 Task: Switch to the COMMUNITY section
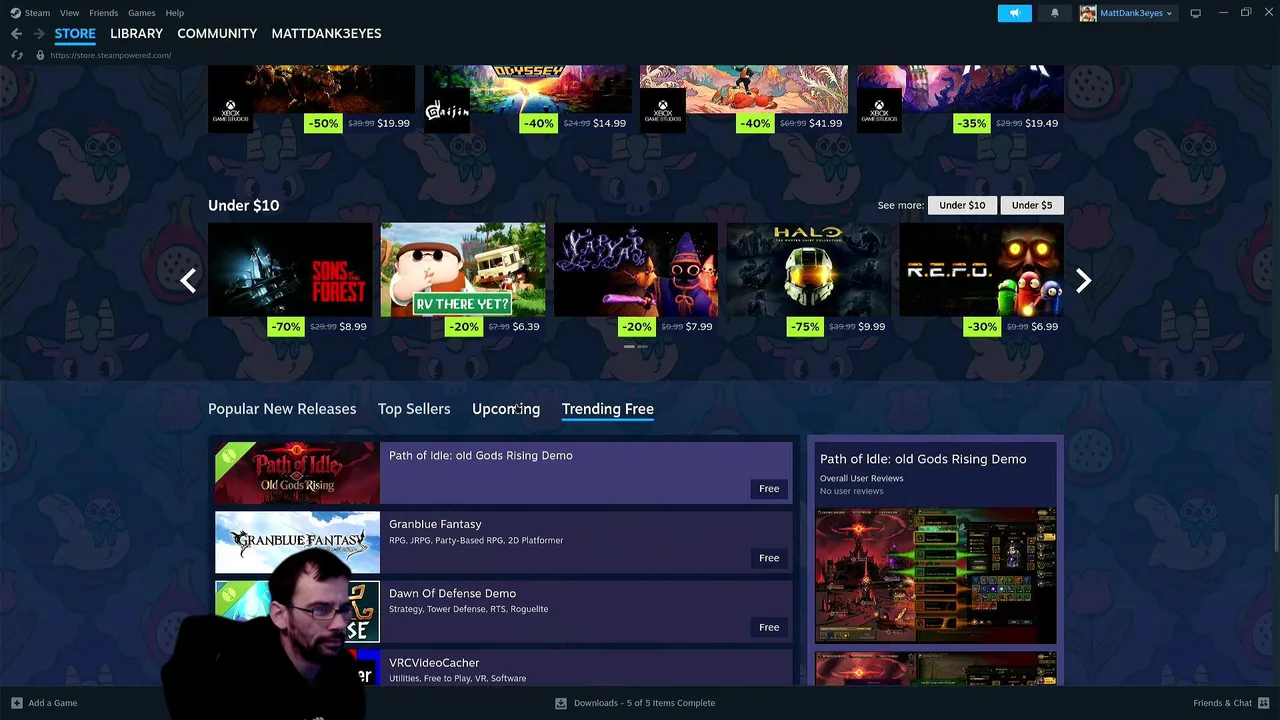click(217, 33)
